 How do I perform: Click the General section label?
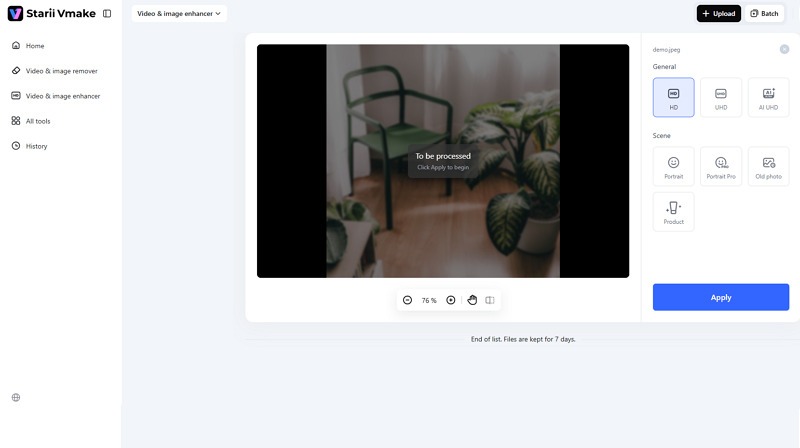click(664, 66)
